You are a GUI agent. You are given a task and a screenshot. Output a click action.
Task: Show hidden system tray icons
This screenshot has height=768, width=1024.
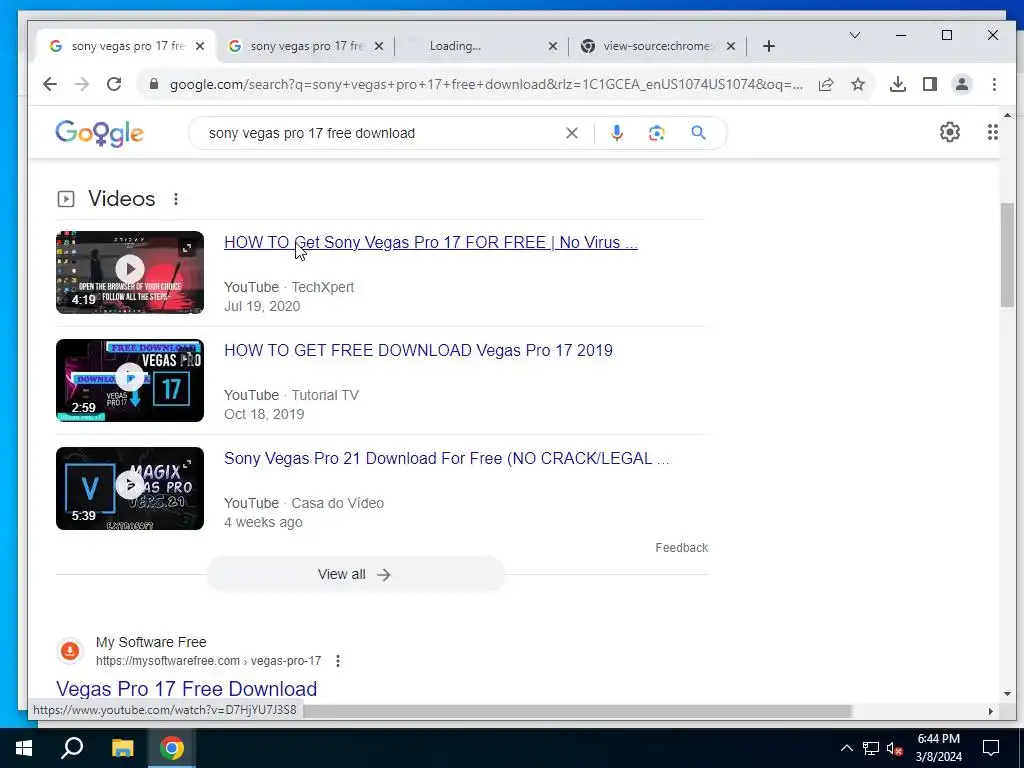point(846,748)
